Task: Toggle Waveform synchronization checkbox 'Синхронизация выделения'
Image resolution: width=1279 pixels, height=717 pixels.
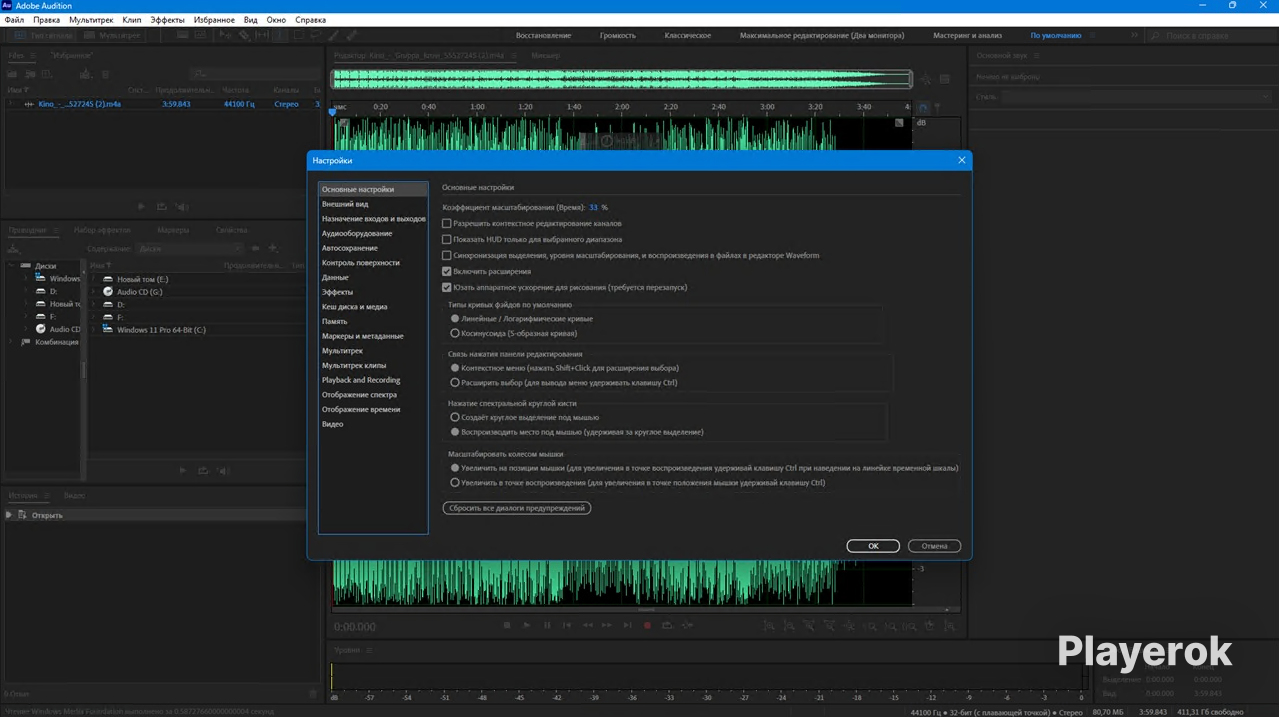Action: (447, 255)
